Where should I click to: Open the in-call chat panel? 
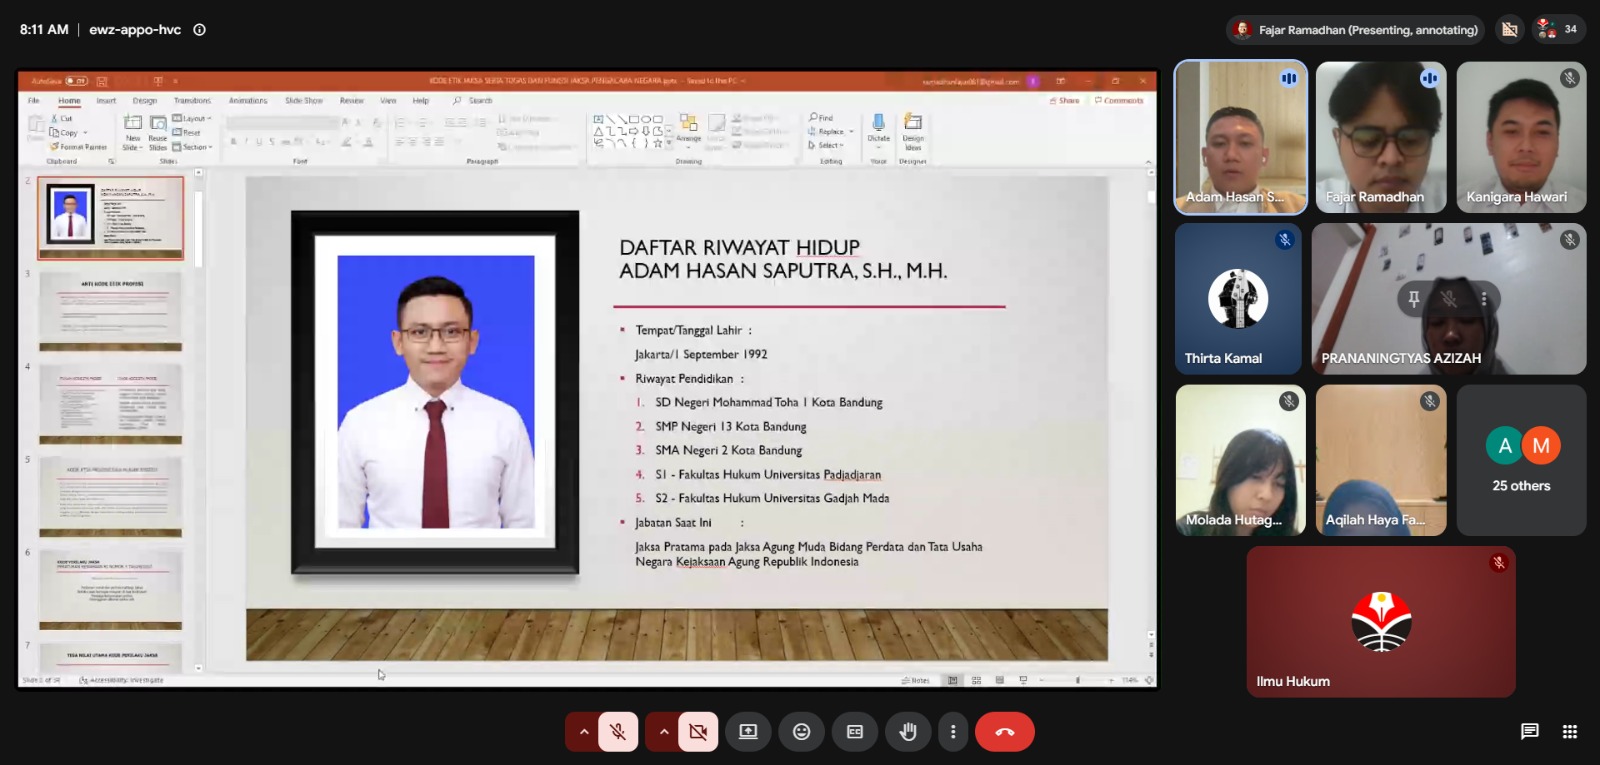coord(1529,732)
